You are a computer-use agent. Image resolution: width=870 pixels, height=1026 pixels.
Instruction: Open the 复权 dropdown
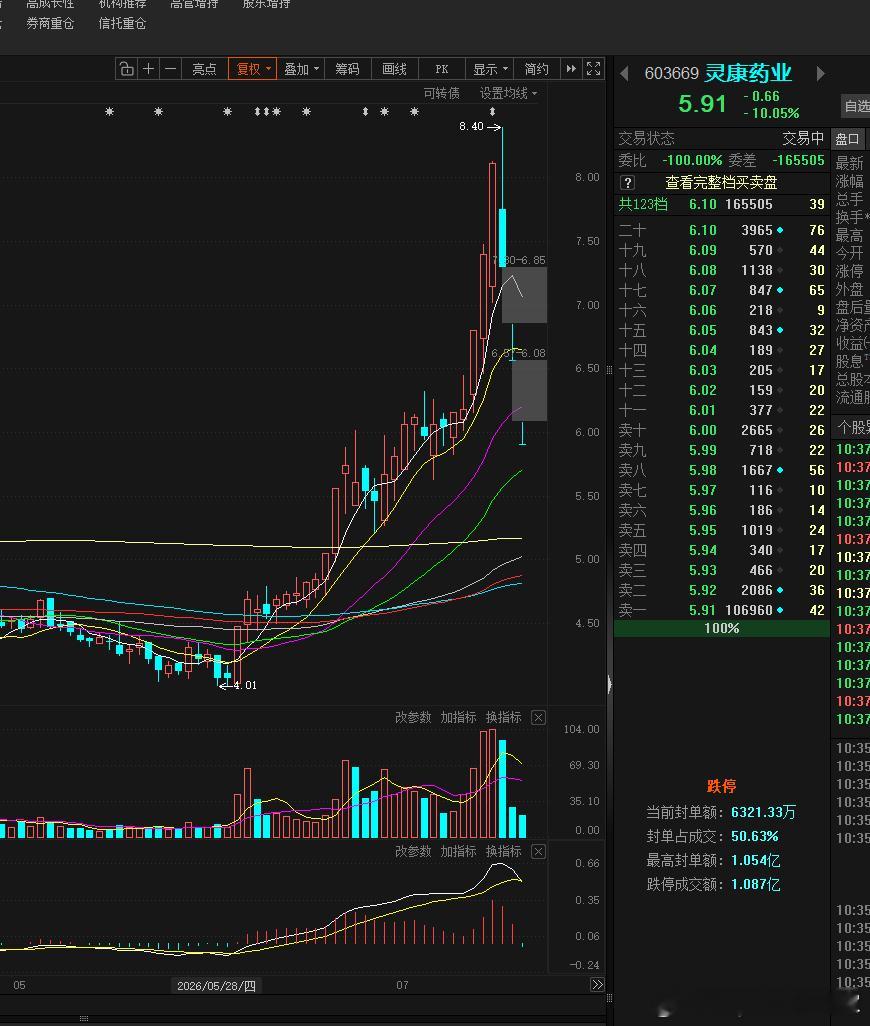tap(252, 69)
